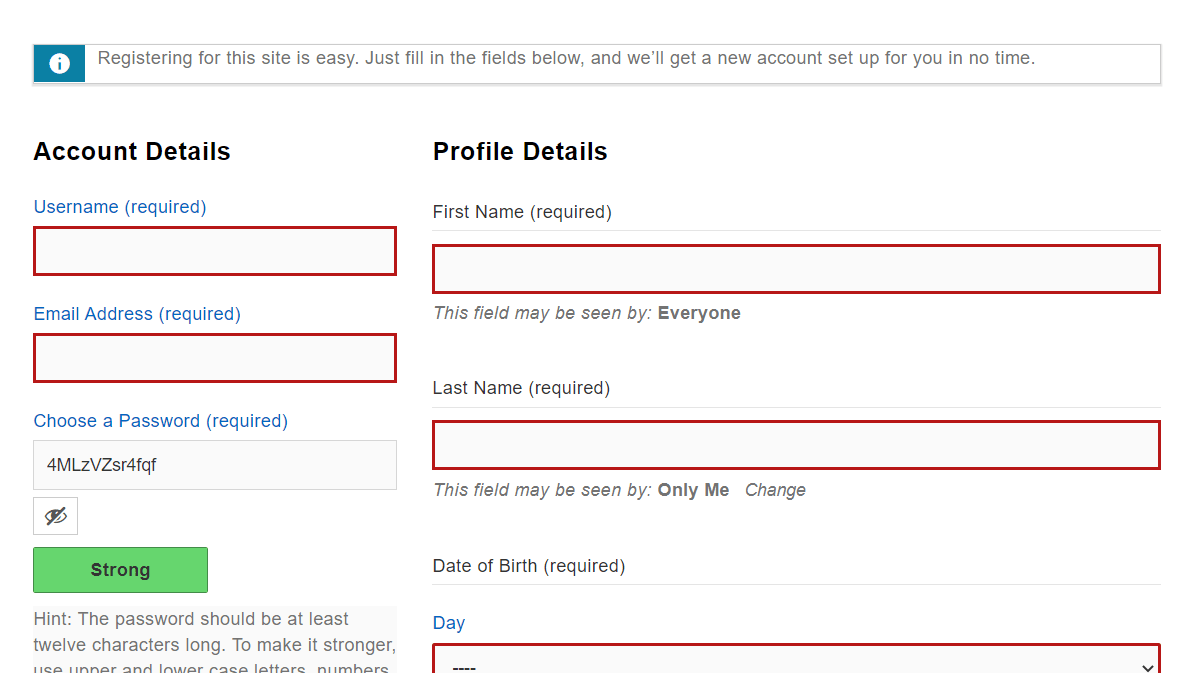Click the Email Address (required) label
The width and height of the screenshot is (1194, 673).
coord(137,314)
